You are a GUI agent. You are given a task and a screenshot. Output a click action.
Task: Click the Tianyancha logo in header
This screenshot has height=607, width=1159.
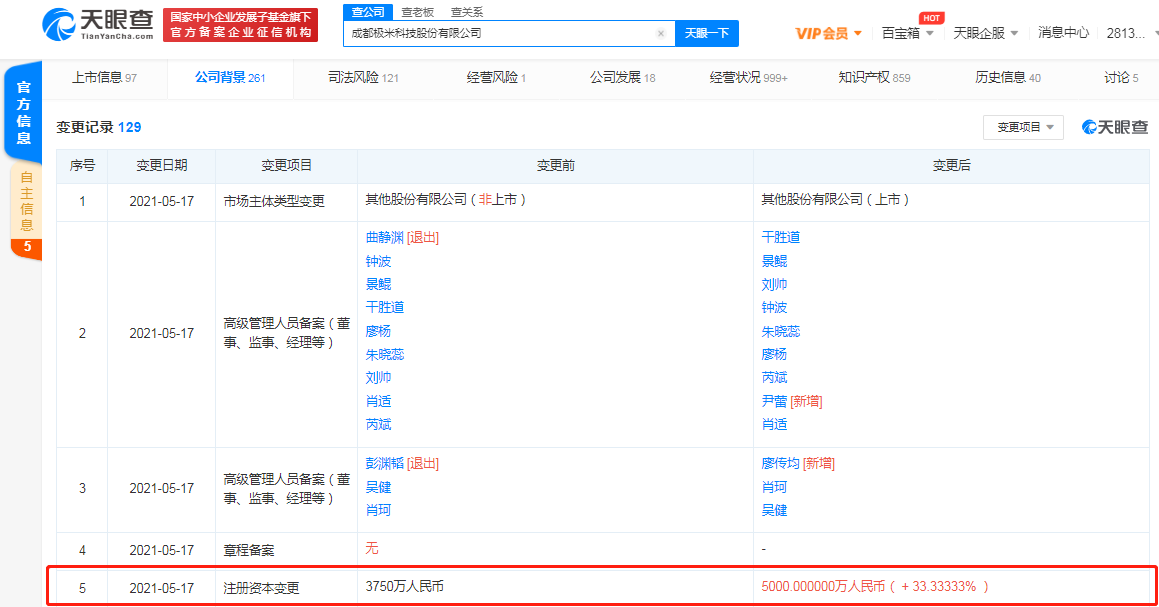click(x=98, y=25)
